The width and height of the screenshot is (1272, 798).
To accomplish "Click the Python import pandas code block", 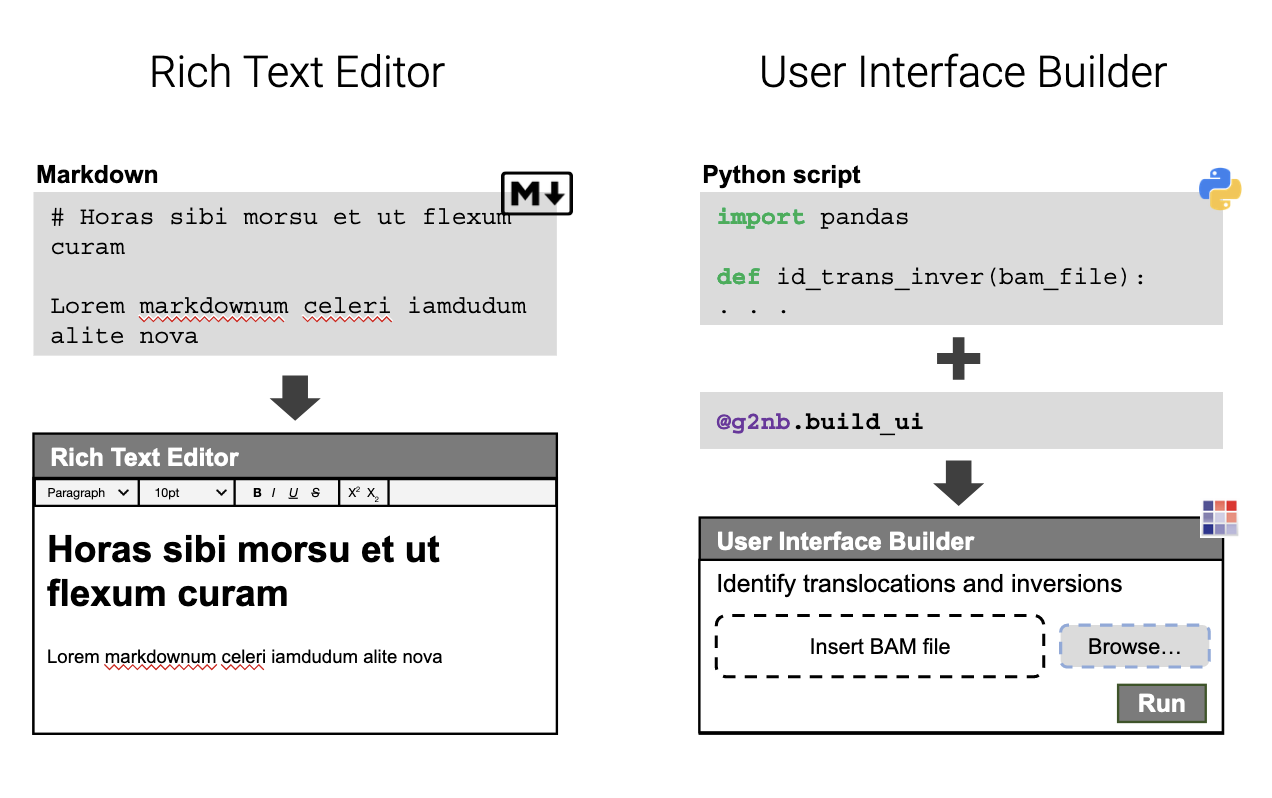I will click(961, 258).
